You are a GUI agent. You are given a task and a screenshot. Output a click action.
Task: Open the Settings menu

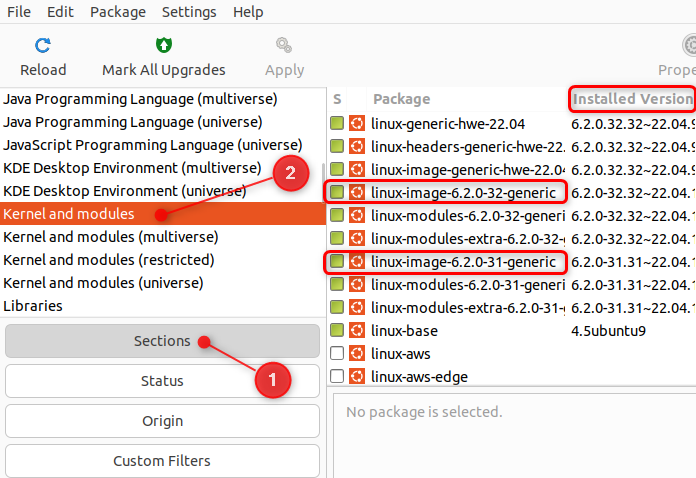[x=189, y=12]
